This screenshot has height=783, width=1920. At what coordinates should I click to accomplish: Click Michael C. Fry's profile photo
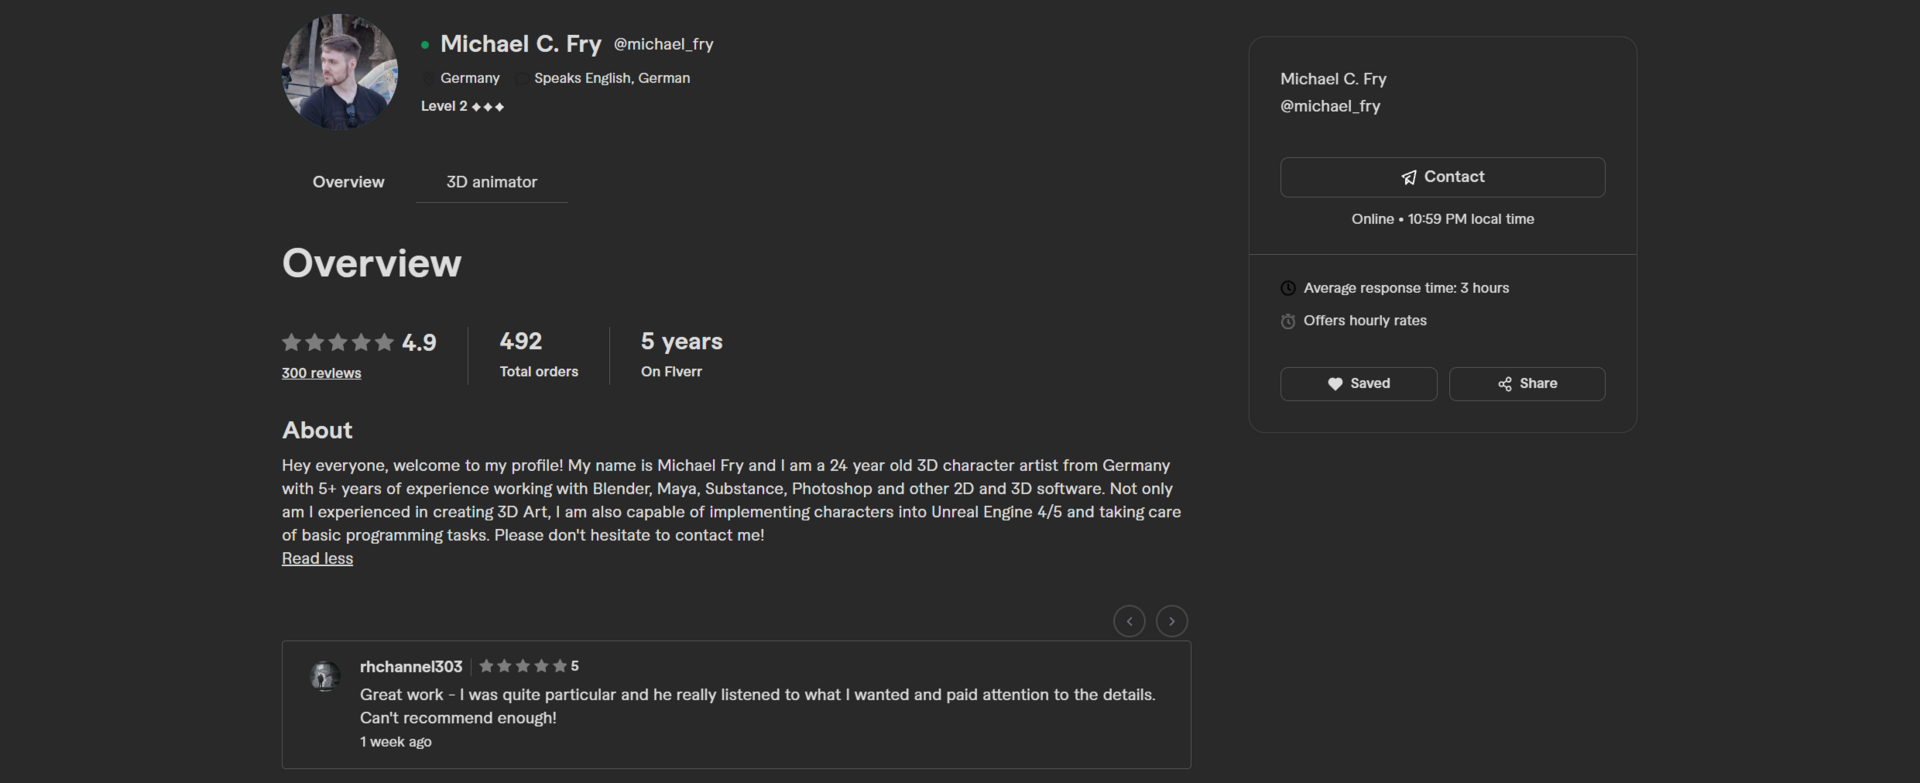(340, 72)
